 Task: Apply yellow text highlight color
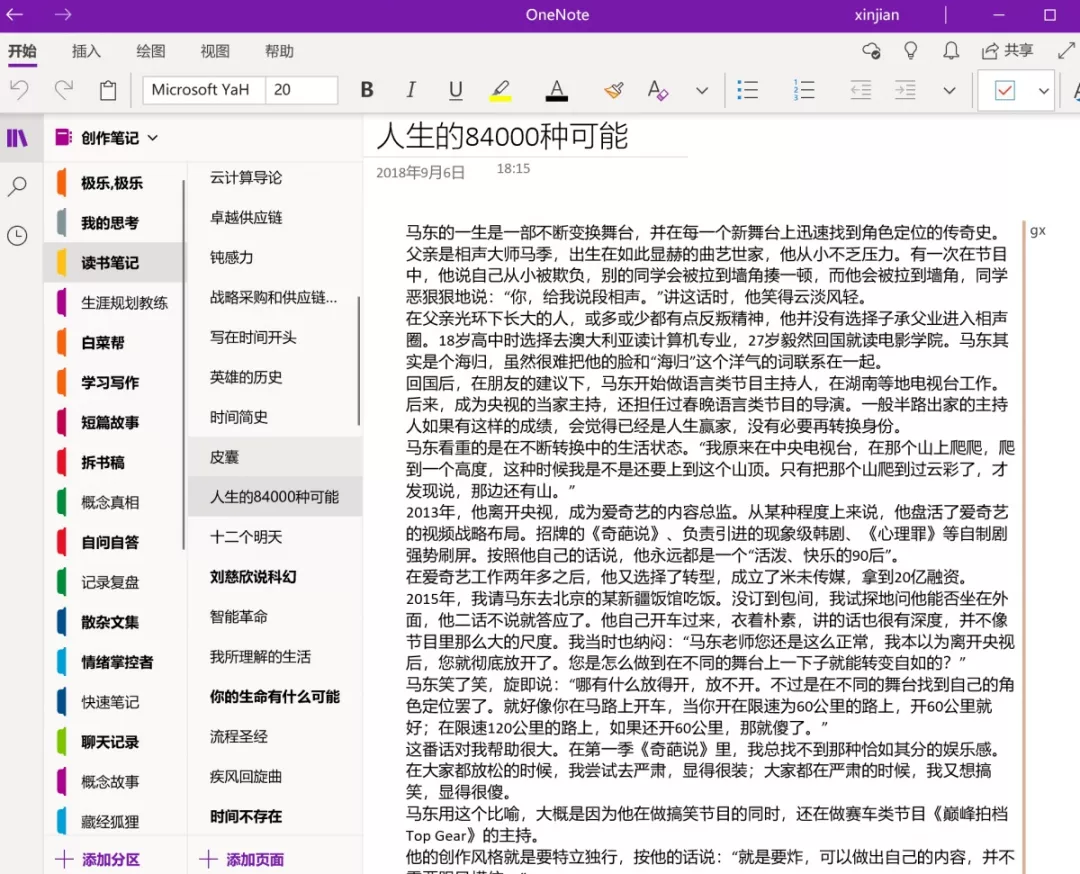pos(501,90)
